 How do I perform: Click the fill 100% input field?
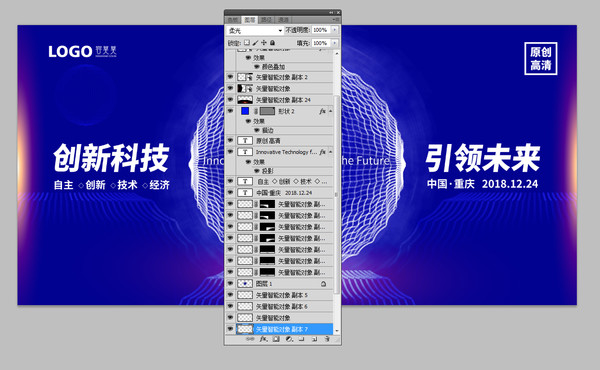pyautogui.click(x=321, y=43)
